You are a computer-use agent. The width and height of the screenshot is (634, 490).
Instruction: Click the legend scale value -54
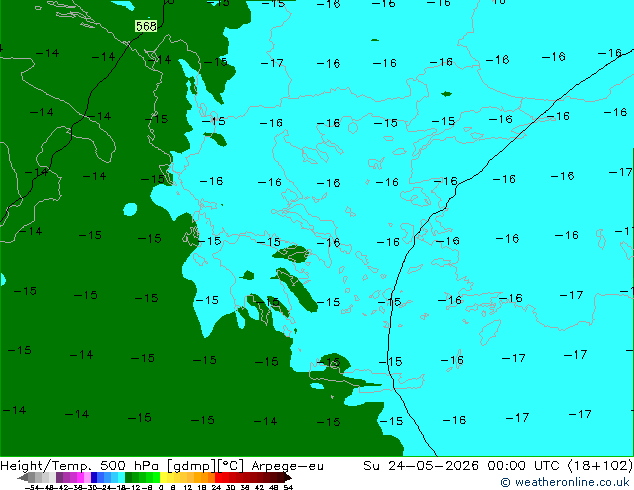tap(32, 487)
